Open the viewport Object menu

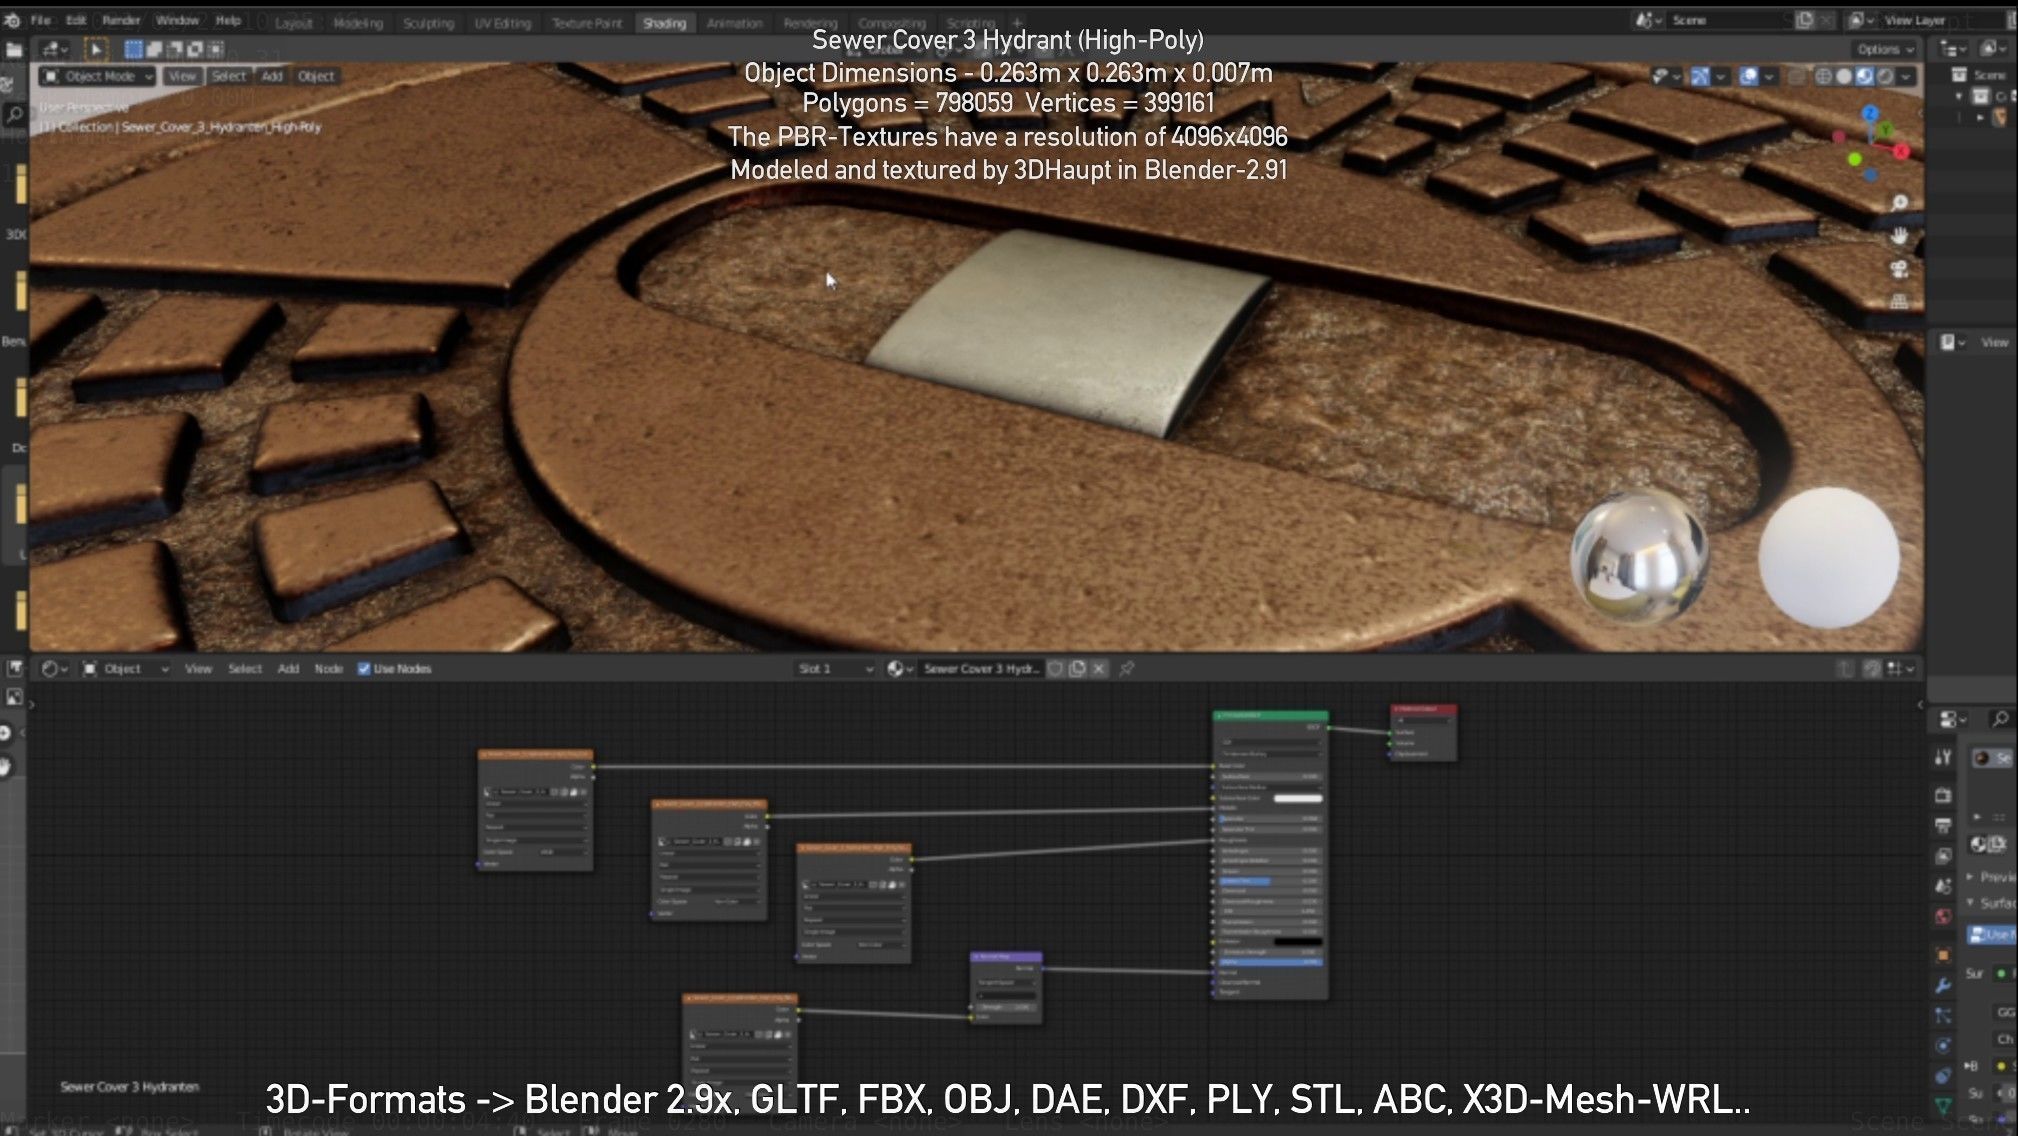point(315,76)
